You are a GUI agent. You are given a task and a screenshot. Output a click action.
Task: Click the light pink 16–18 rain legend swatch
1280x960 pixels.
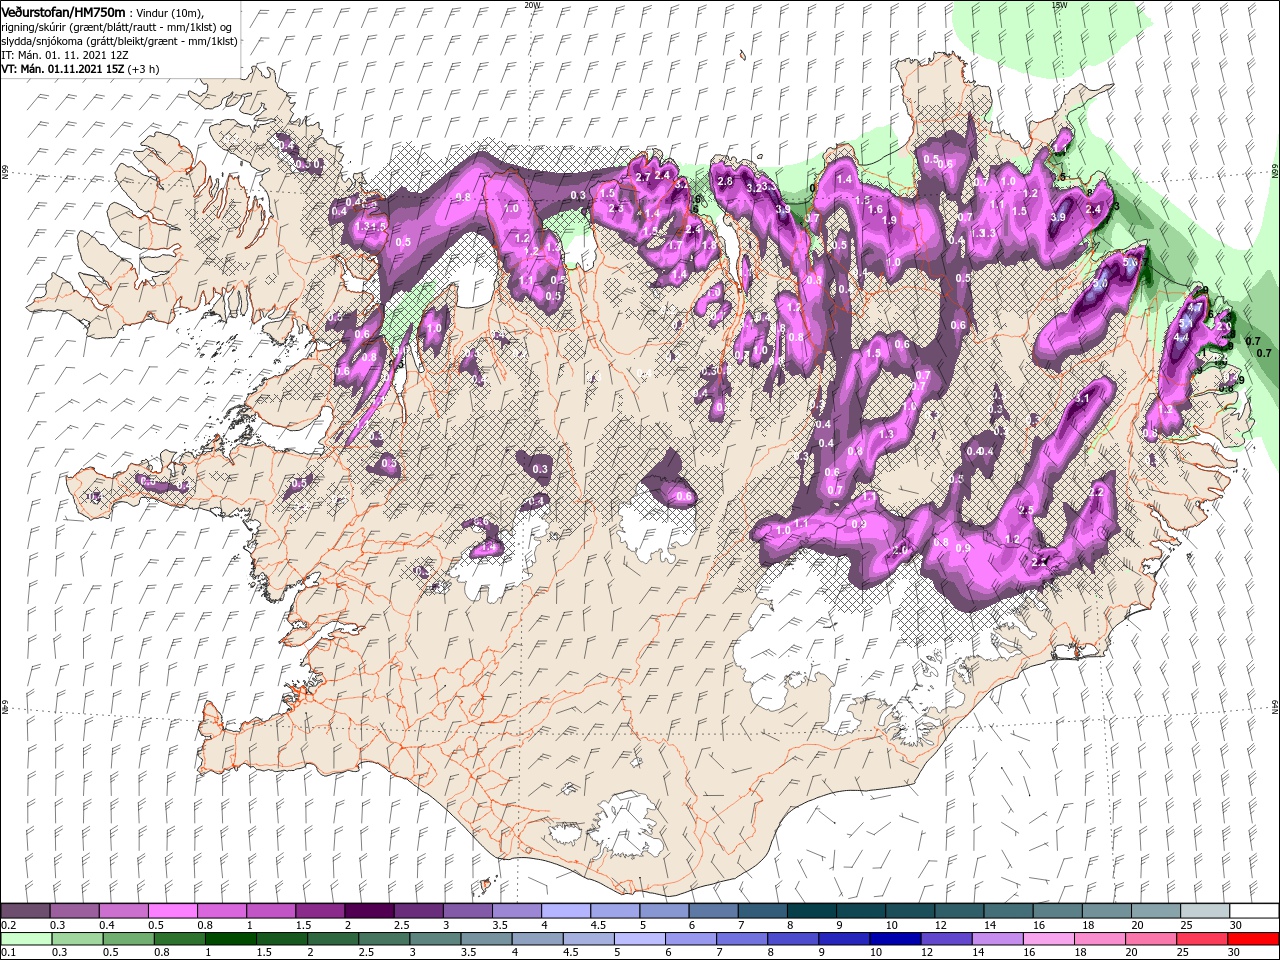click(1048, 939)
